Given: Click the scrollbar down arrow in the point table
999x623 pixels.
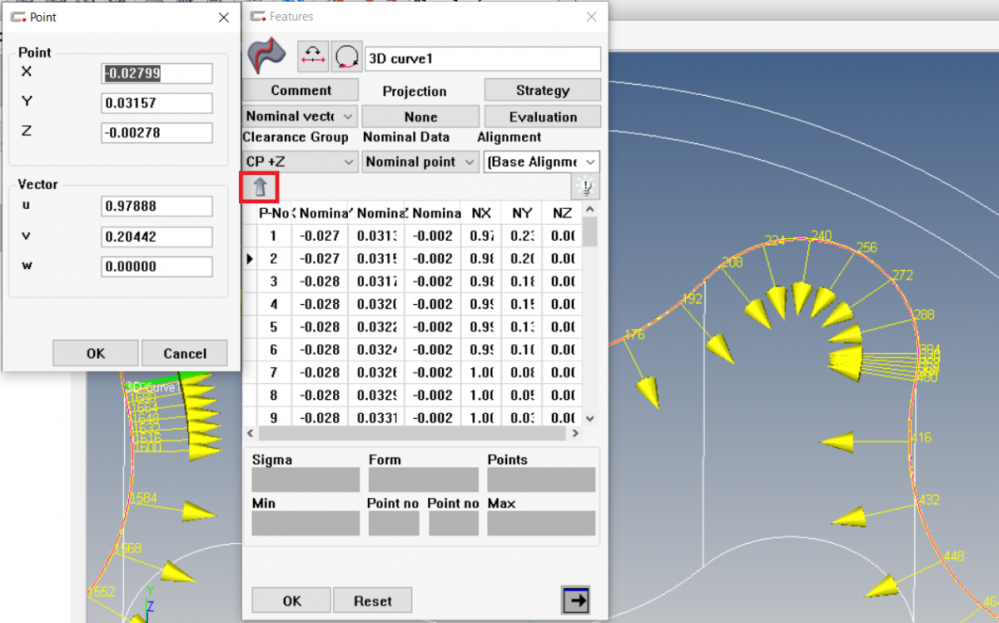Looking at the screenshot, I should pos(589,419).
